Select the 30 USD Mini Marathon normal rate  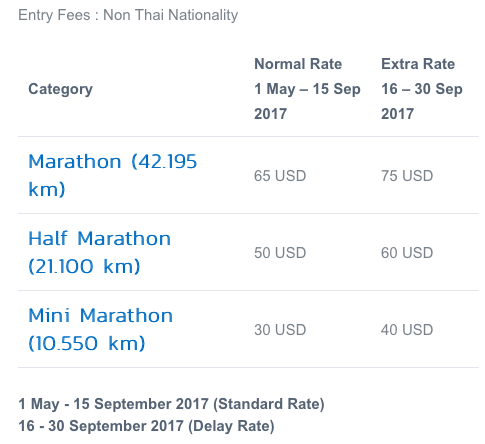280,330
